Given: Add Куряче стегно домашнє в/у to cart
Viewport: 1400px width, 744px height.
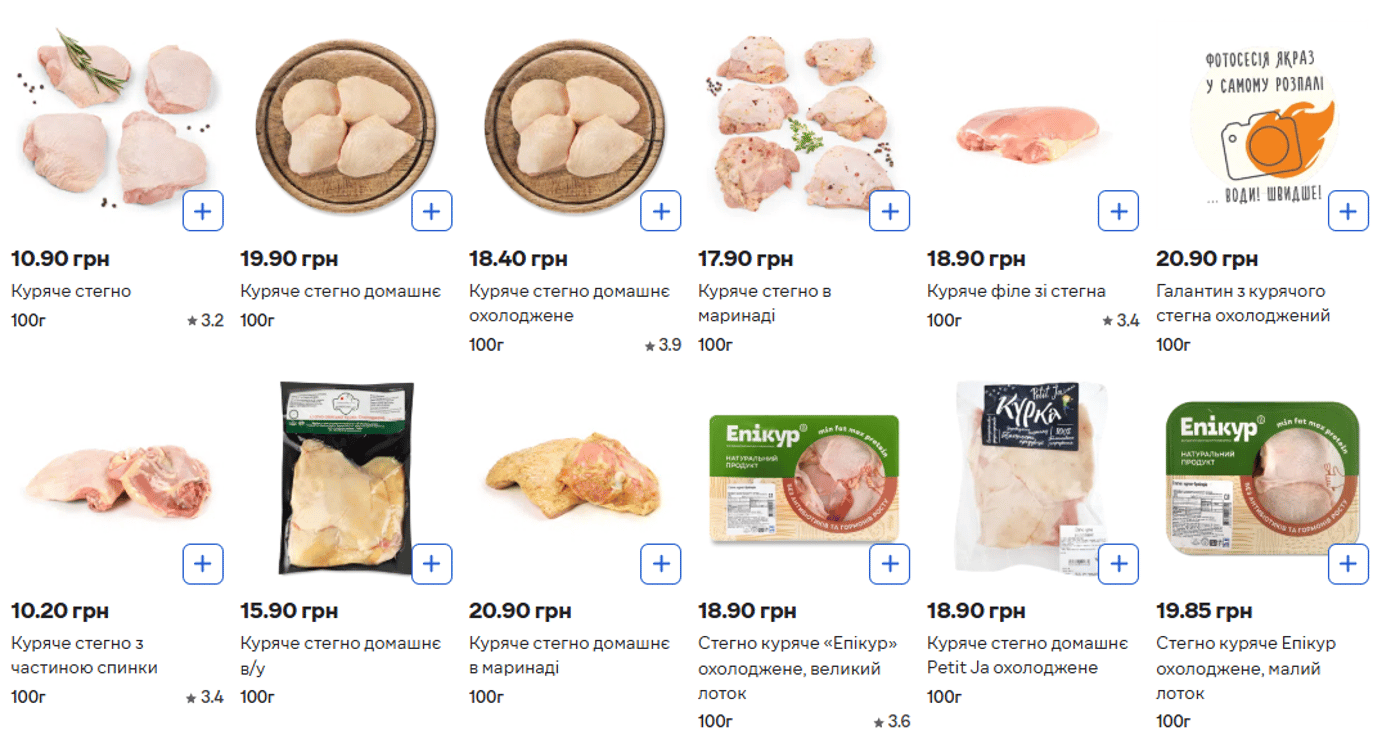Looking at the screenshot, I should tap(432, 564).
